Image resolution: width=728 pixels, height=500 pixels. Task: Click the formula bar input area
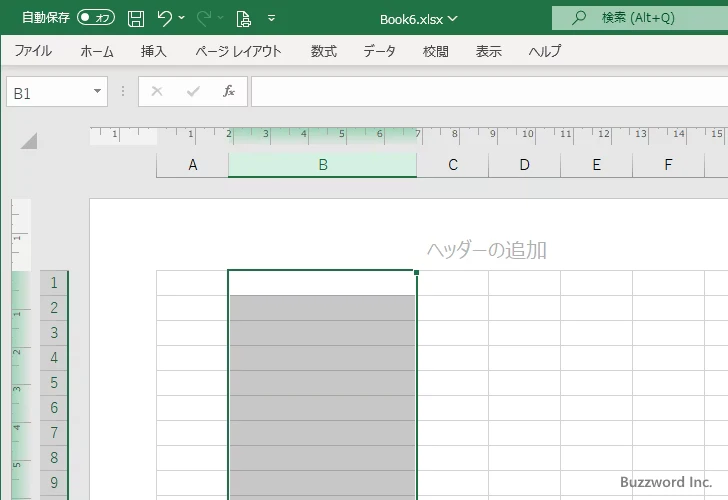(489, 92)
